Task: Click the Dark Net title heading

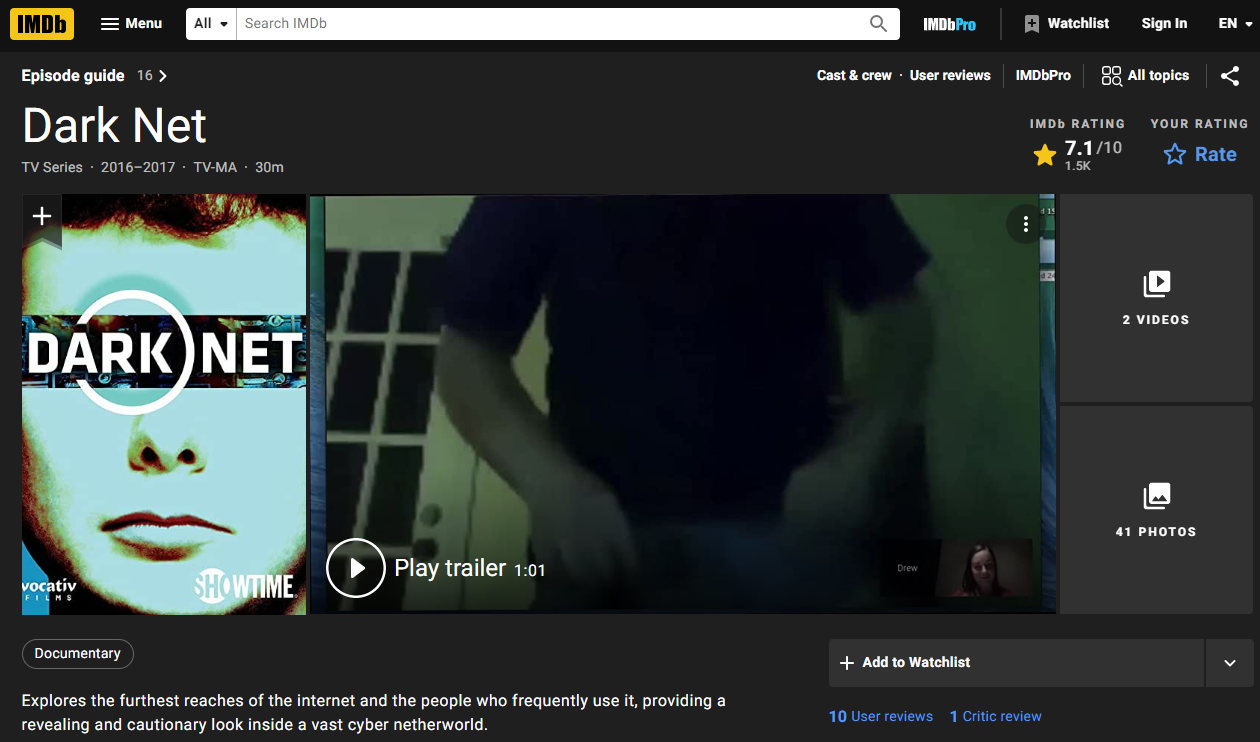Action: coord(115,126)
